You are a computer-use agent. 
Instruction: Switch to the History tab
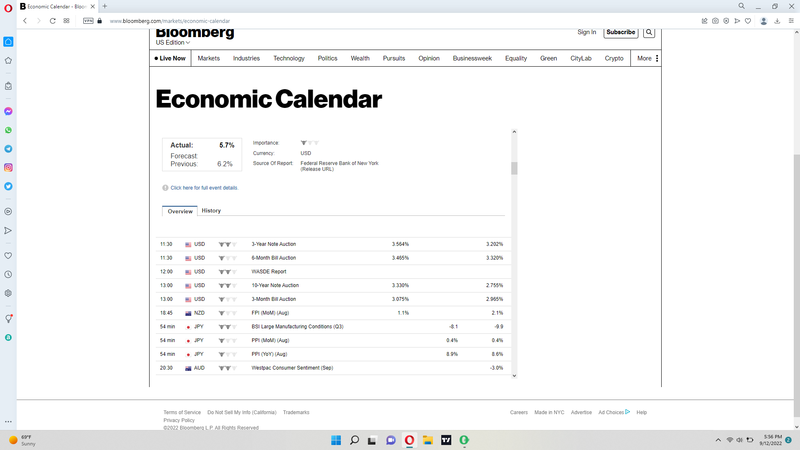(211, 211)
